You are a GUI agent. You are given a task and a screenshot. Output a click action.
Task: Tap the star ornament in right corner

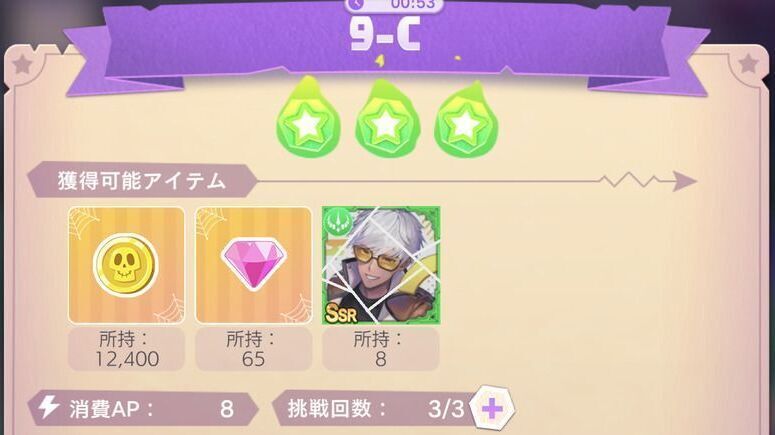[748, 64]
